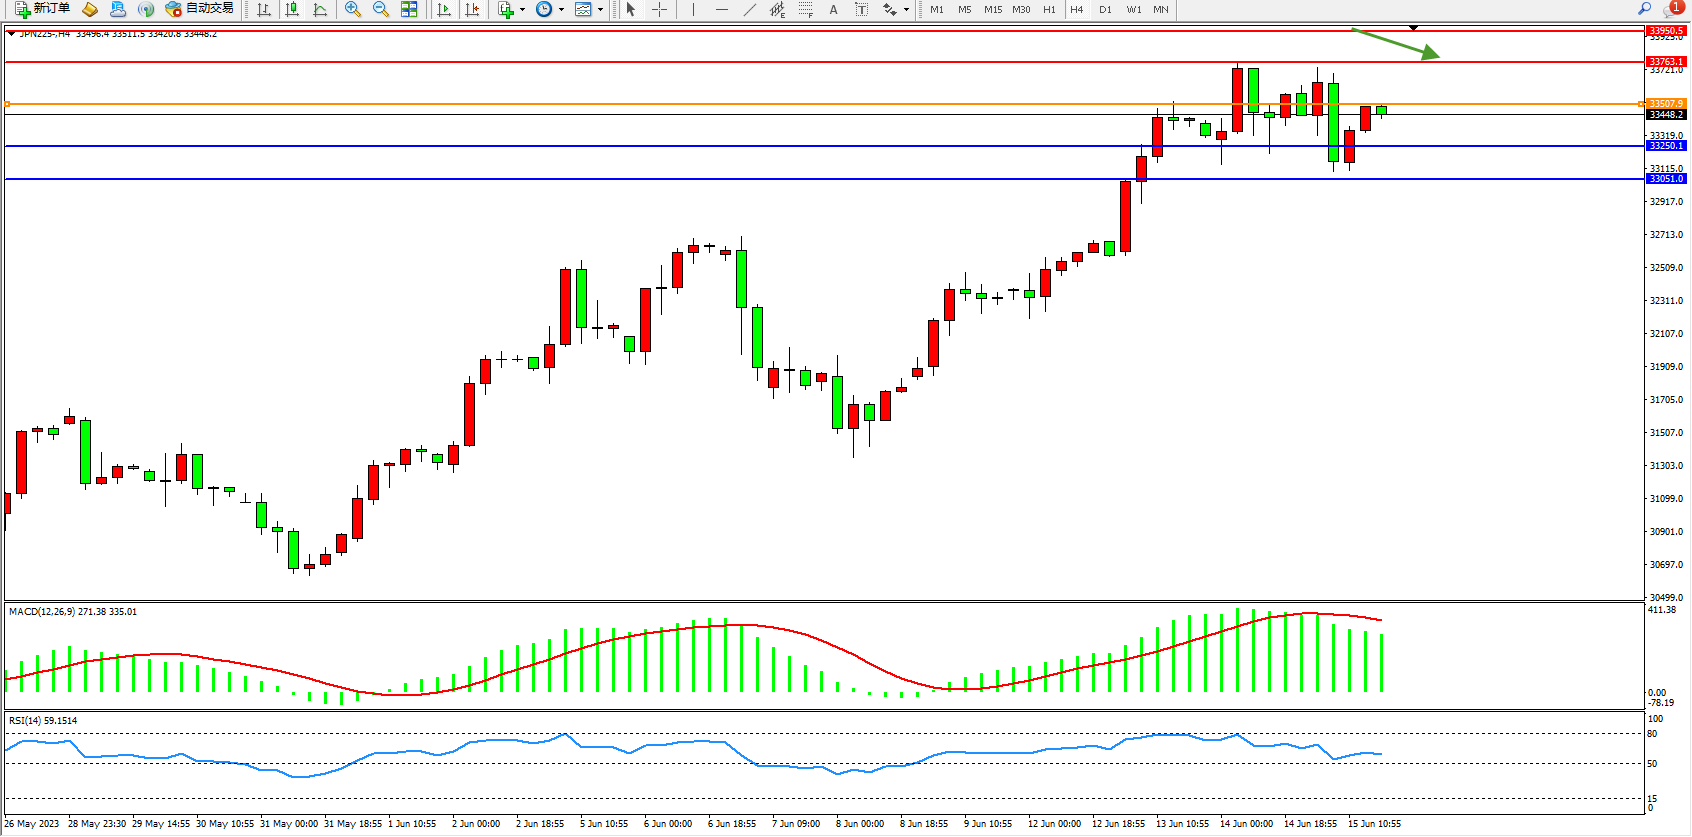The height and width of the screenshot is (837, 1692).
Task: Click the New Order (新订单) button
Action: [42, 9]
